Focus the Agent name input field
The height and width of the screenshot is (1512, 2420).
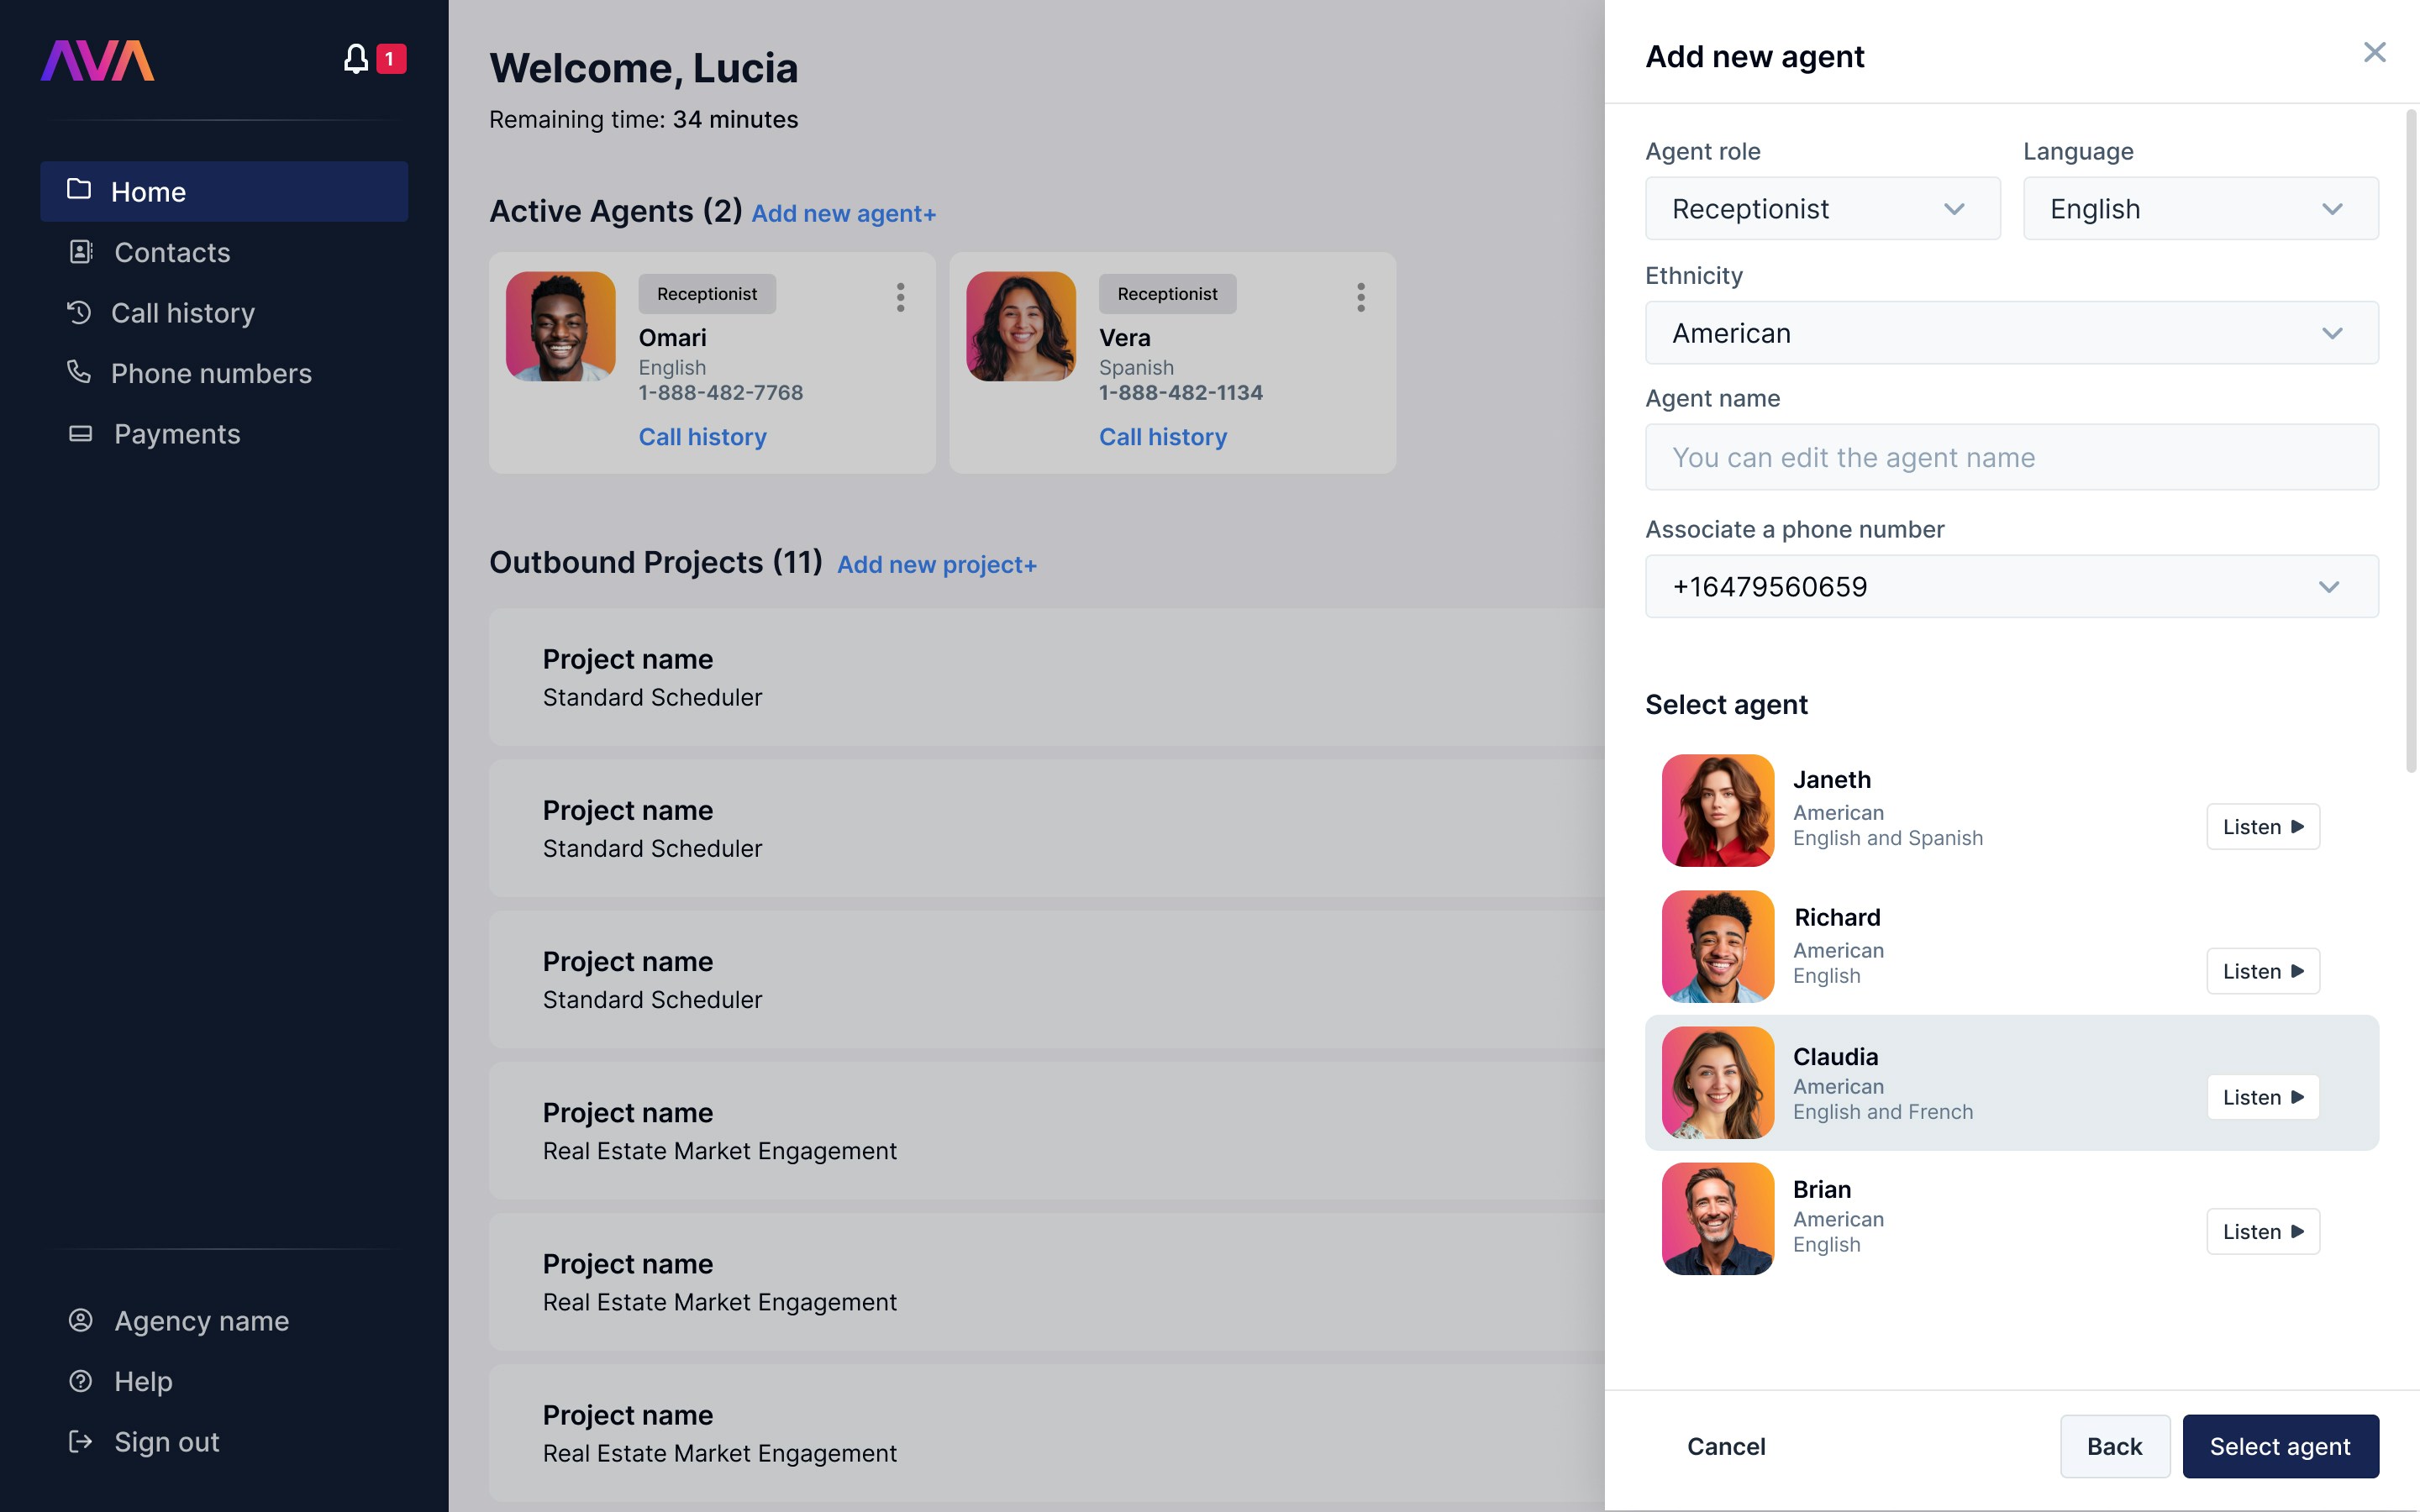coord(2012,457)
